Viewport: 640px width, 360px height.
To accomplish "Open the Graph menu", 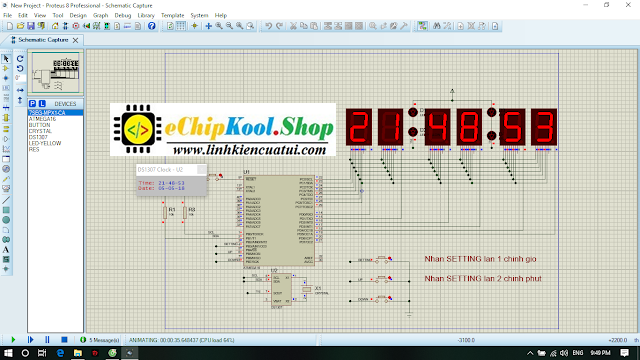I will click(100, 15).
